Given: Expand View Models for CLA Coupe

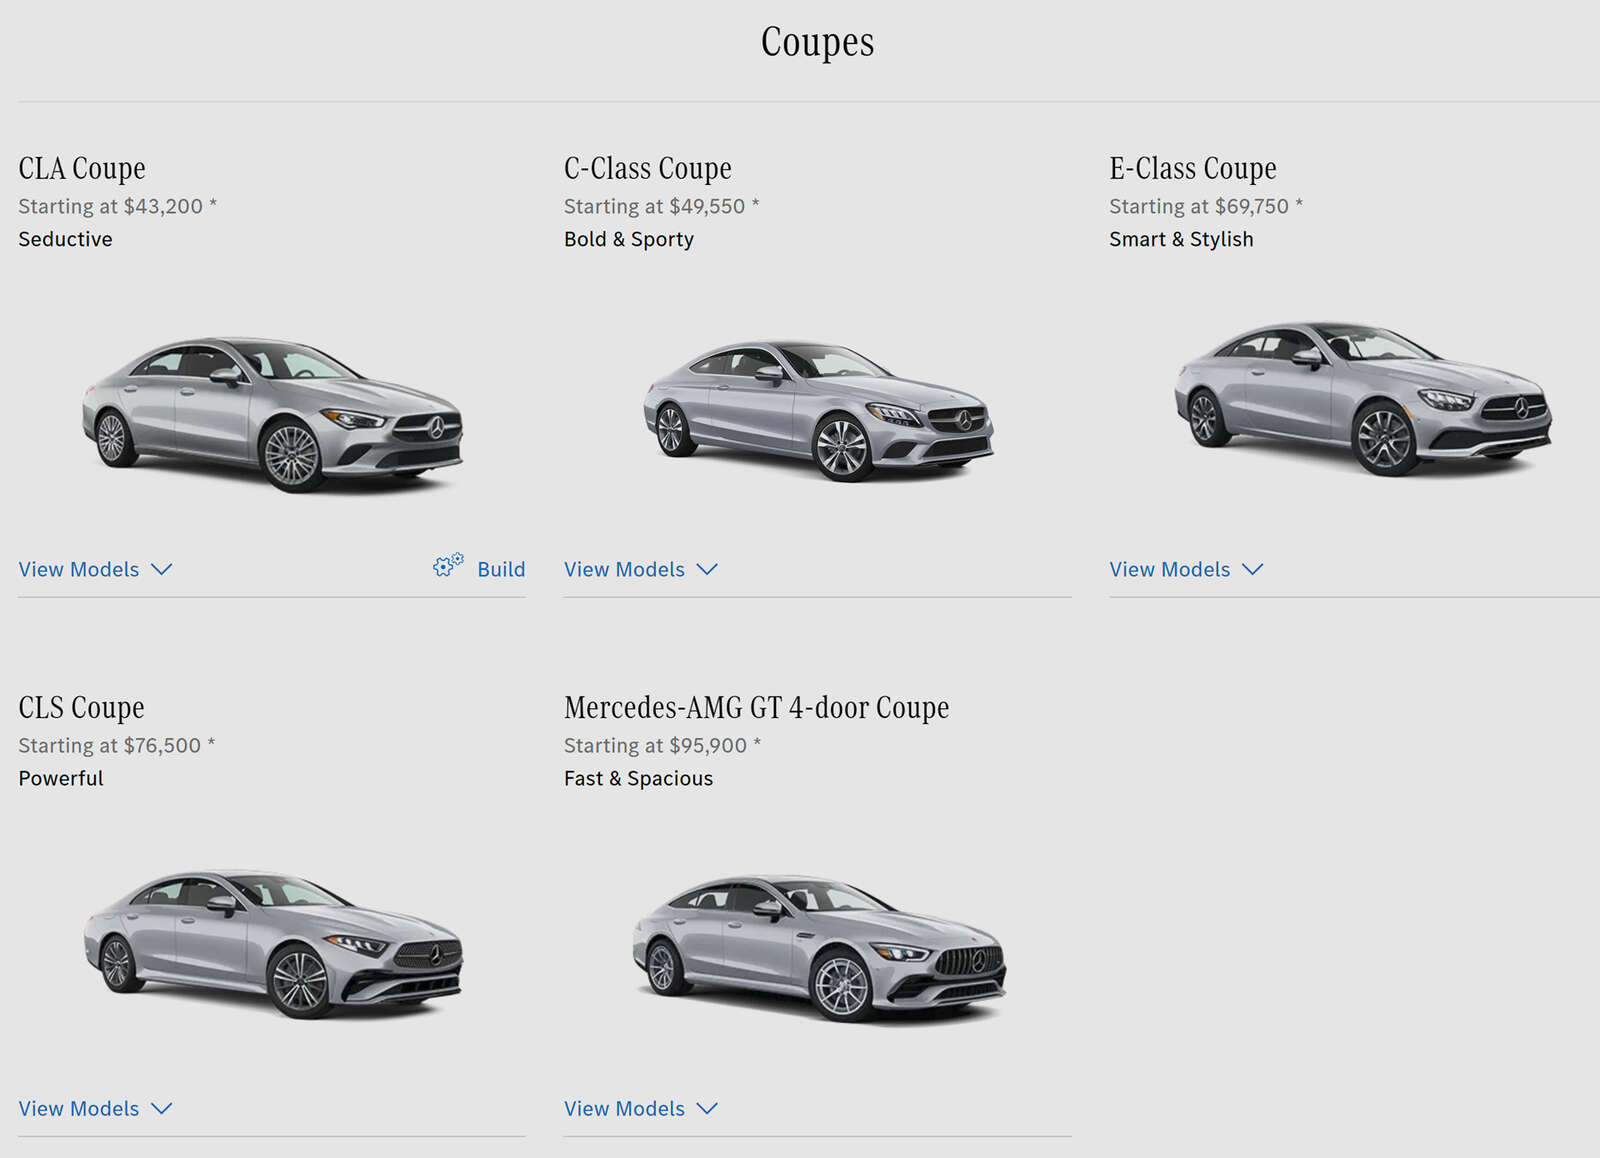Looking at the screenshot, I should click(x=95, y=569).
